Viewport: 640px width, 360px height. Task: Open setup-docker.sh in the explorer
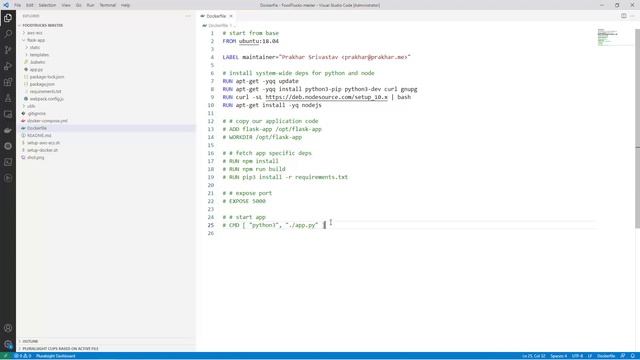[42, 150]
